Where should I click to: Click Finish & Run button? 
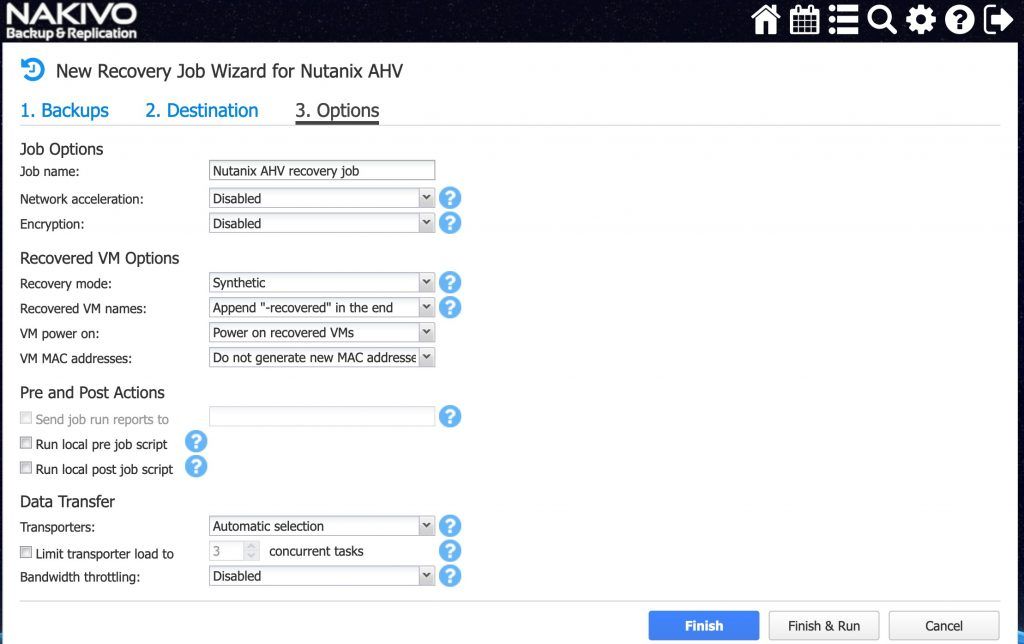coord(824,626)
